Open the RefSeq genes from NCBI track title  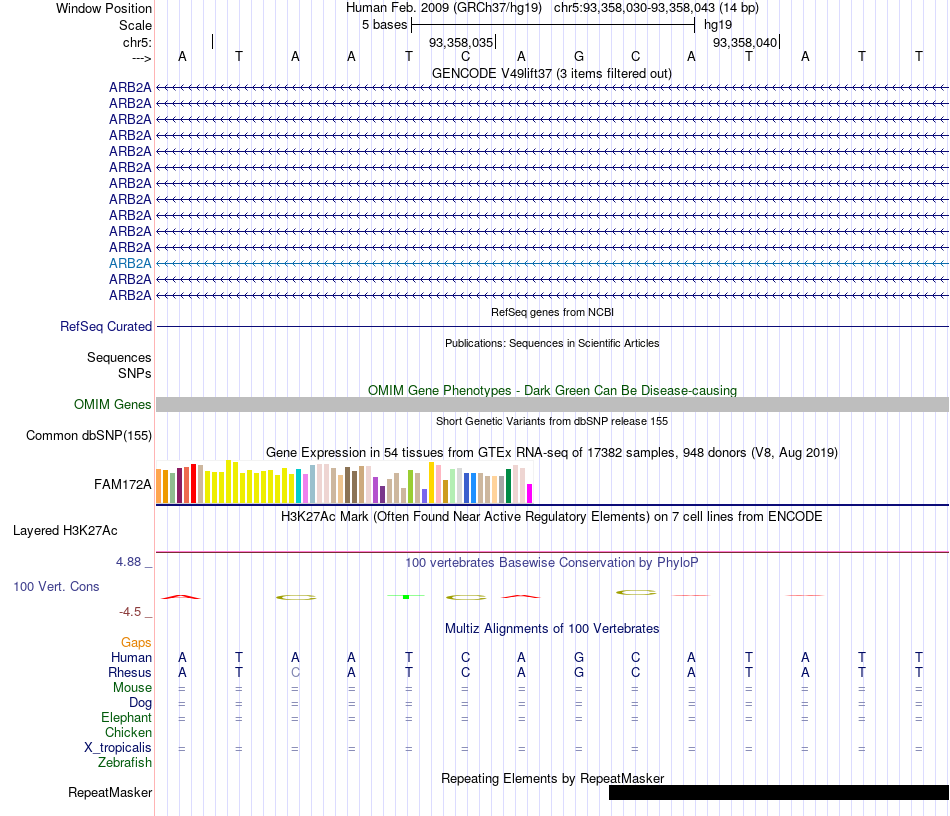[x=552, y=312]
